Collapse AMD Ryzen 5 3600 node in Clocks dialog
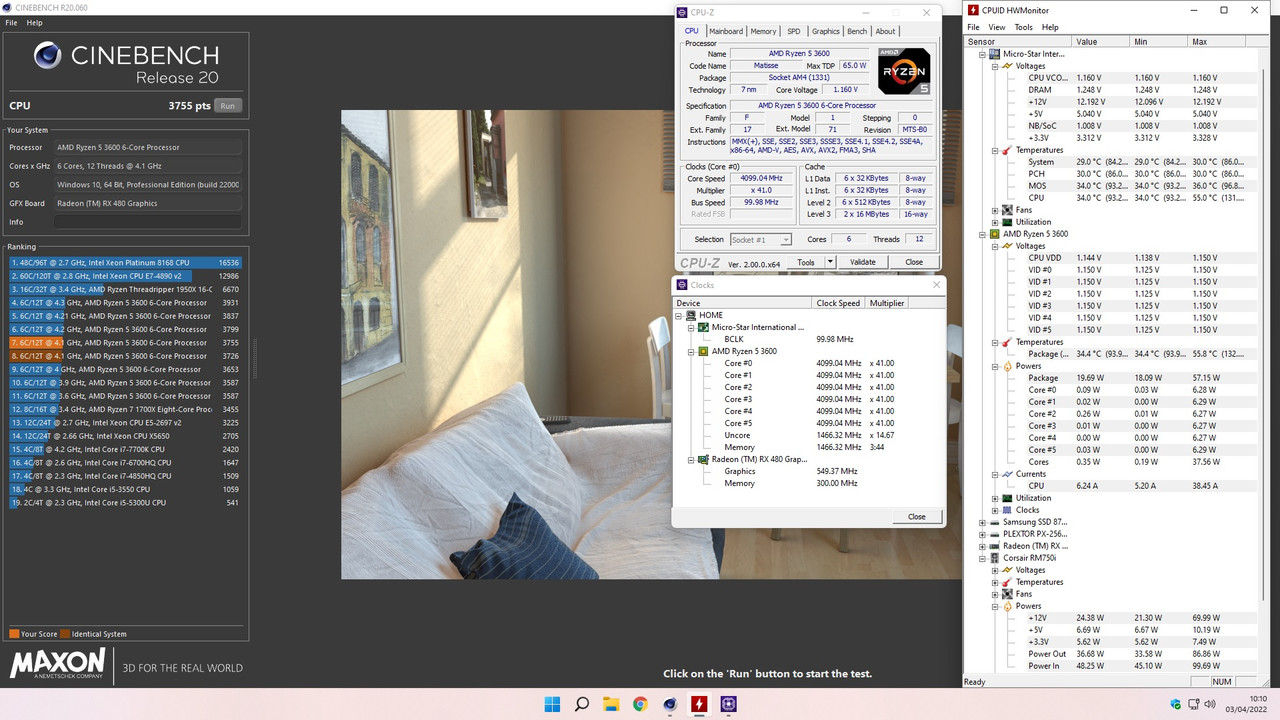 (692, 351)
